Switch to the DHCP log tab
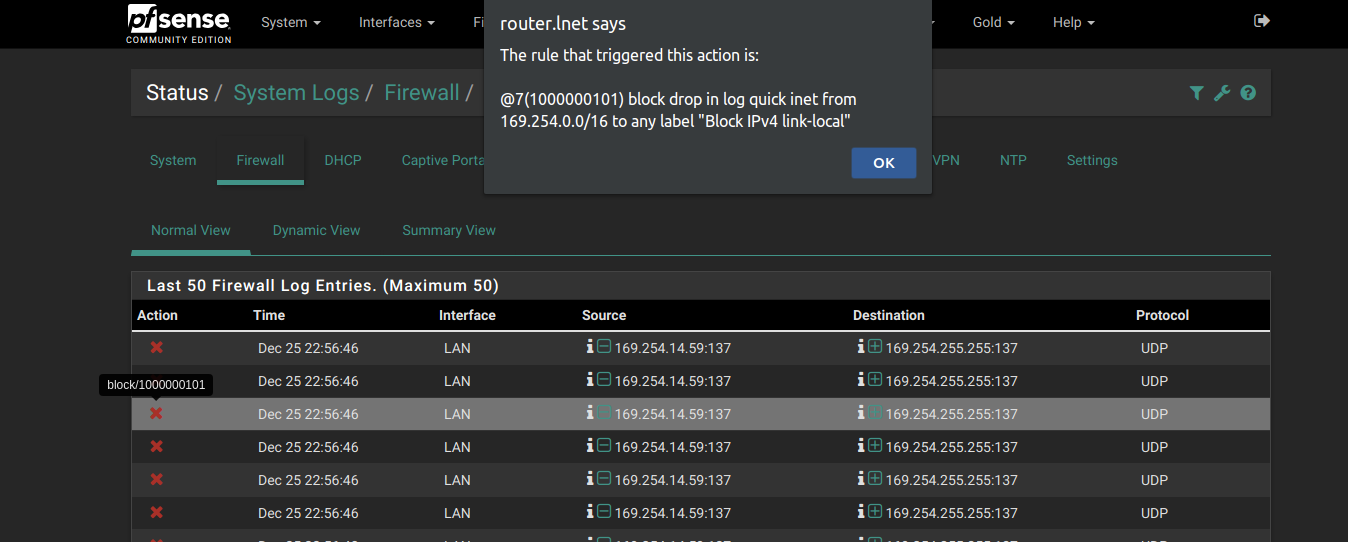Screen dimensions: 1348x542 click(x=343, y=160)
